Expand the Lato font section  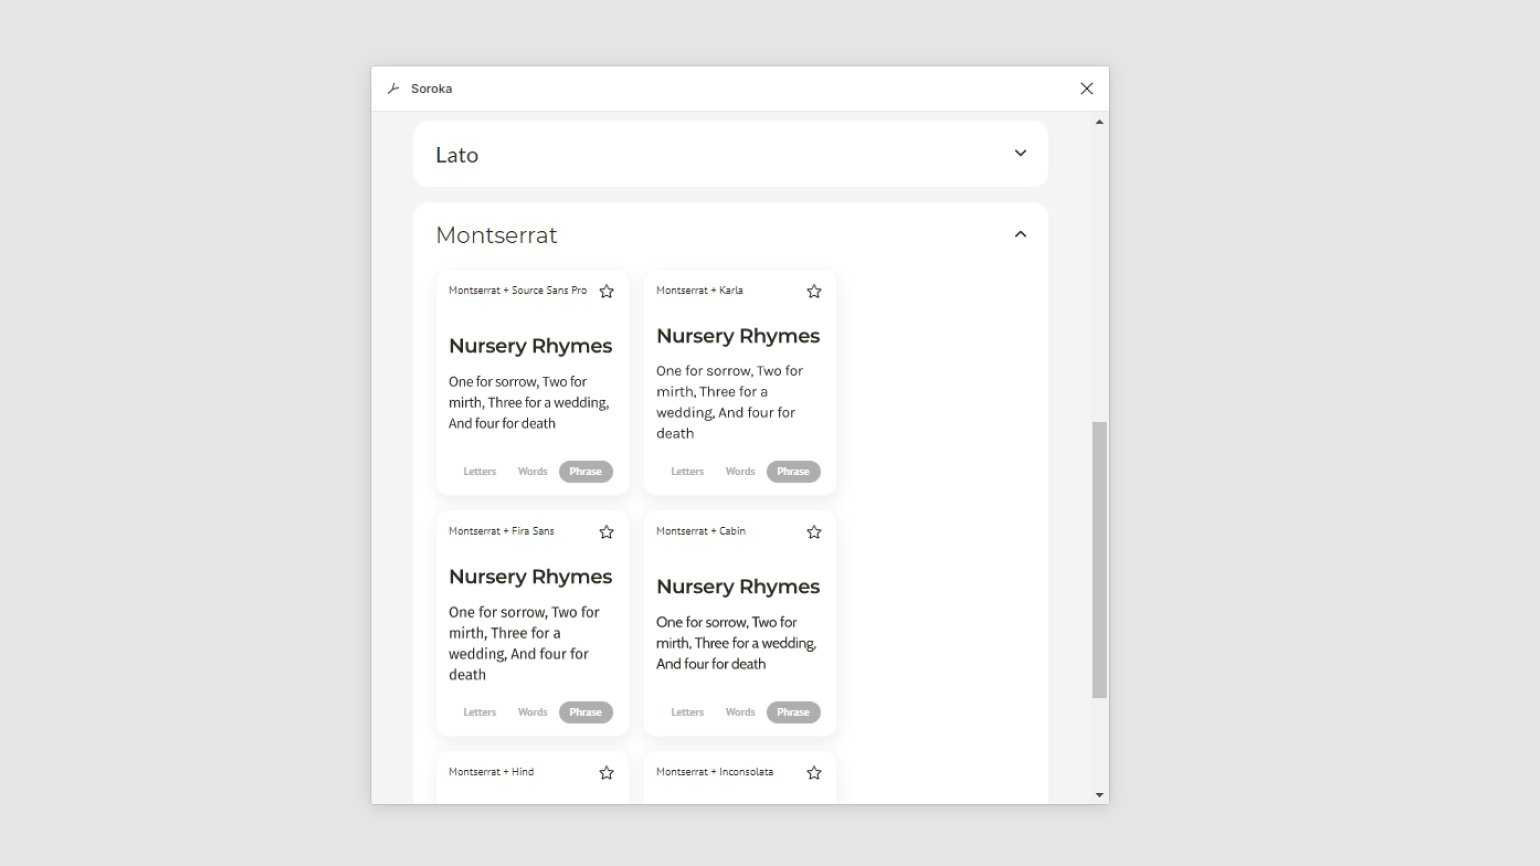point(1020,154)
